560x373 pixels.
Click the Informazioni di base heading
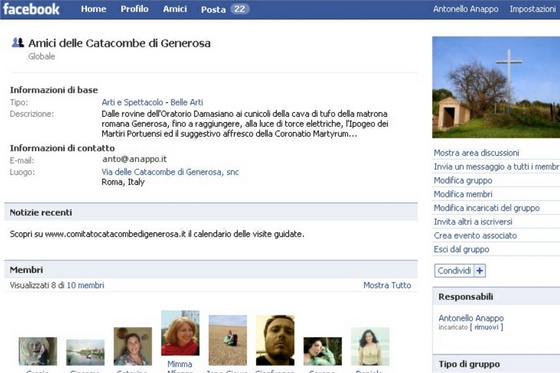point(54,90)
